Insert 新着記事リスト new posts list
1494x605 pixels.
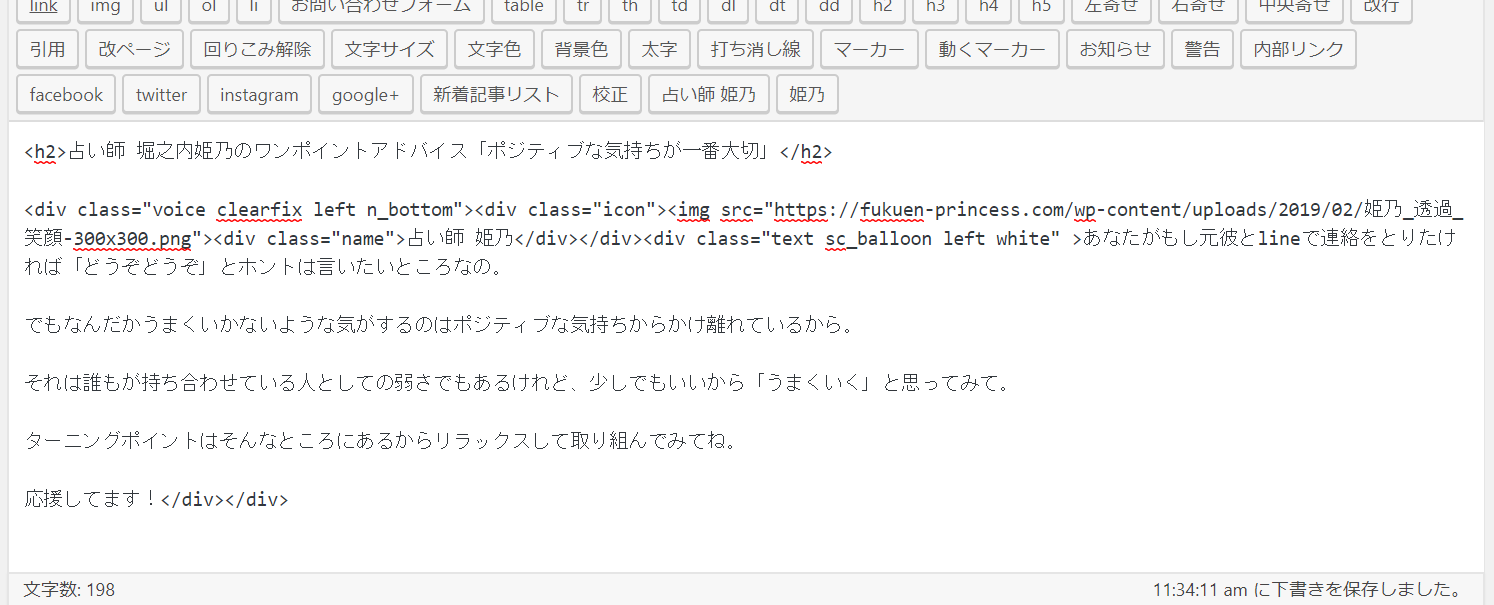point(496,95)
